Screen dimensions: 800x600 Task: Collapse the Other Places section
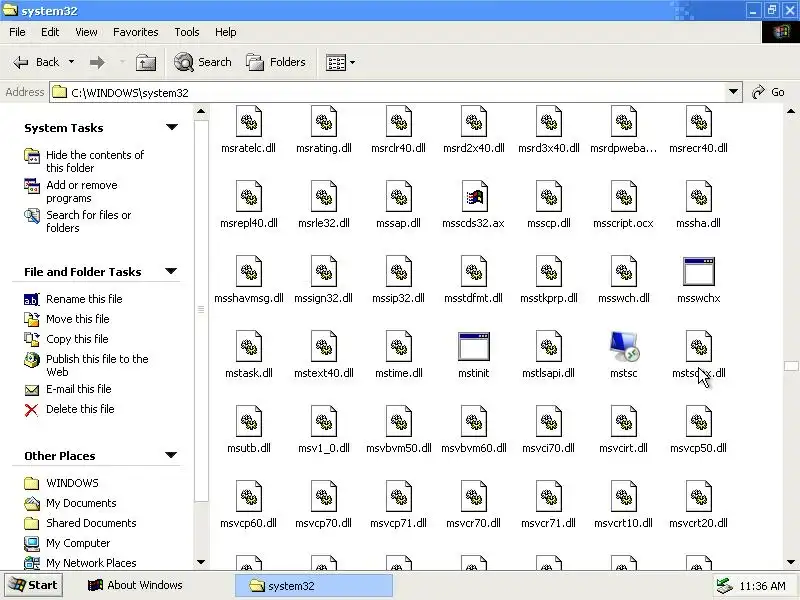[171, 455]
